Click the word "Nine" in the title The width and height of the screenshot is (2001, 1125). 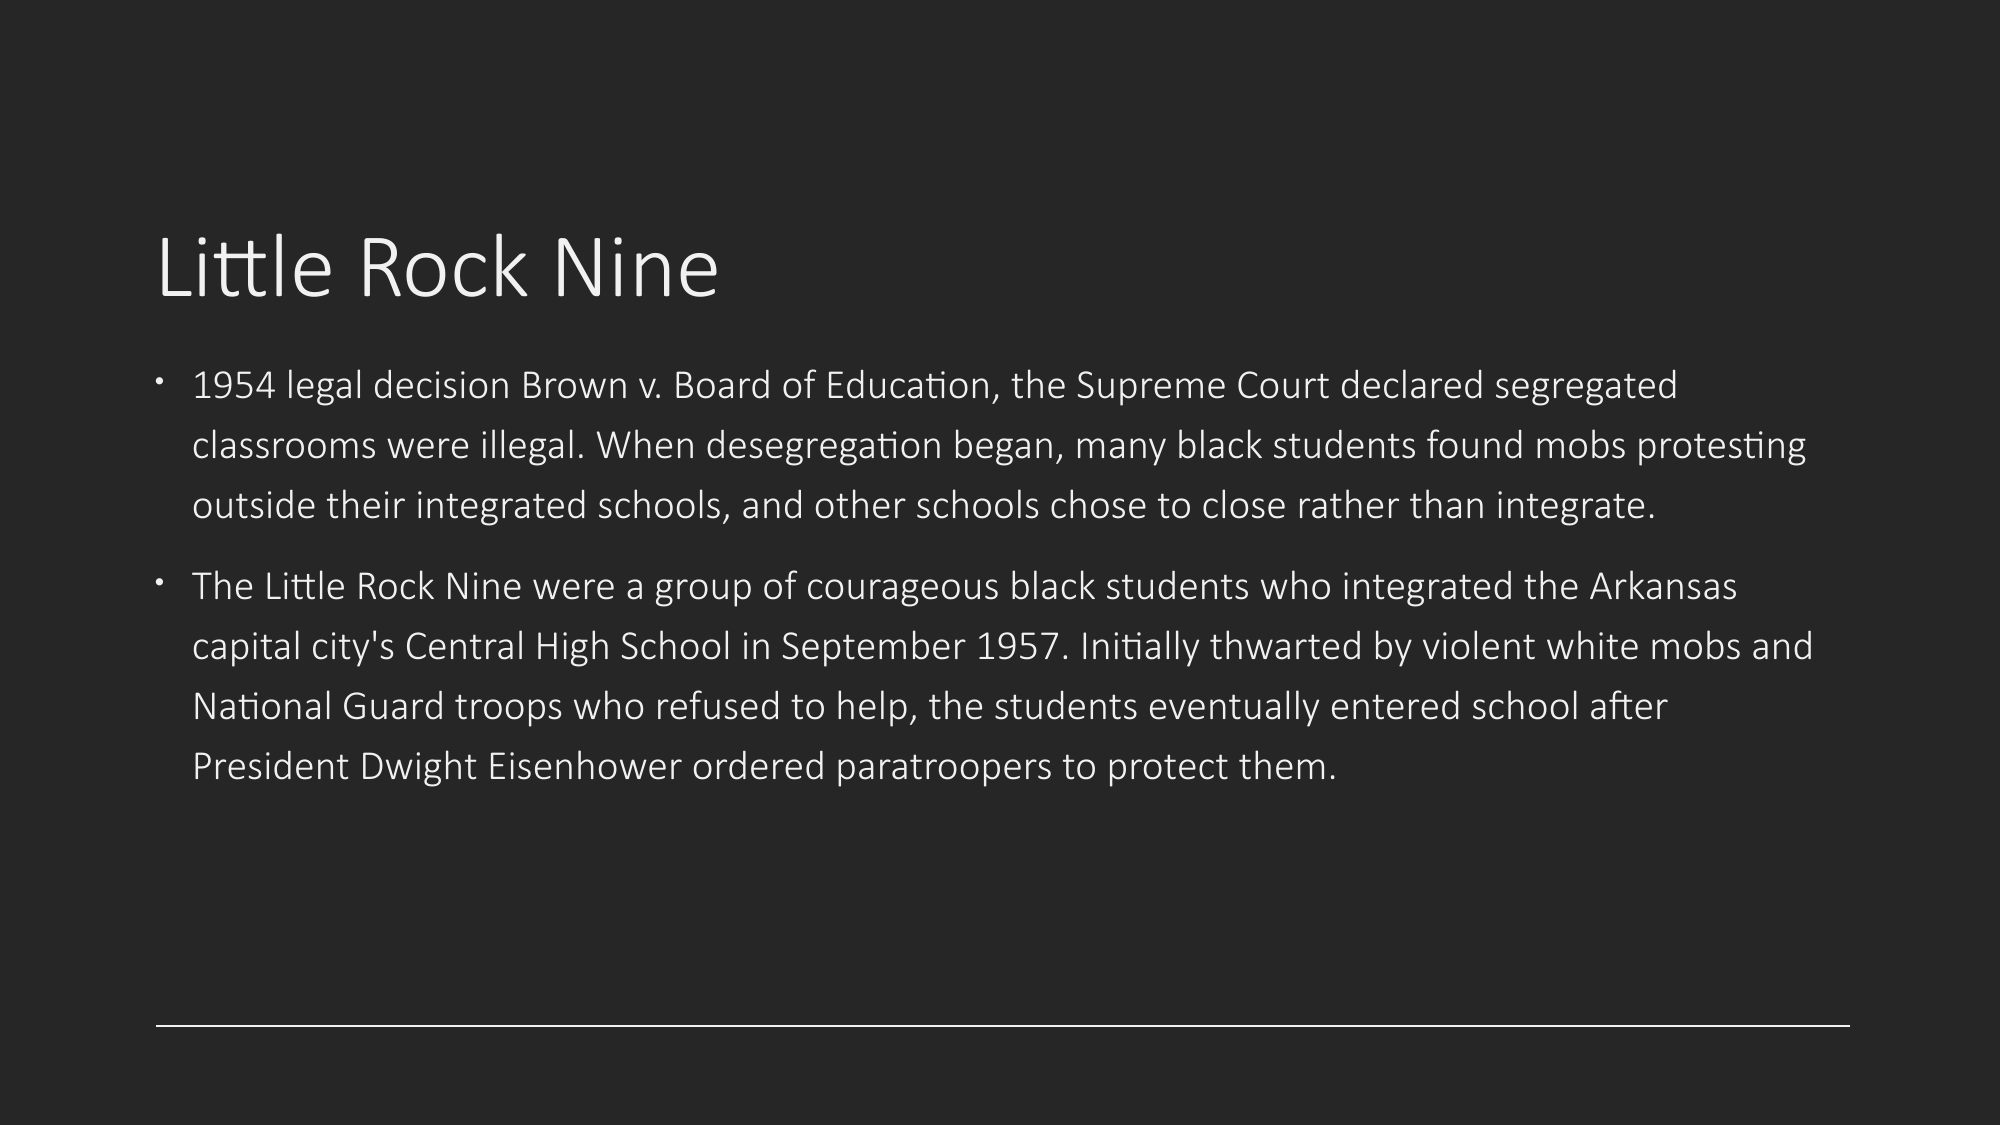point(636,267)
